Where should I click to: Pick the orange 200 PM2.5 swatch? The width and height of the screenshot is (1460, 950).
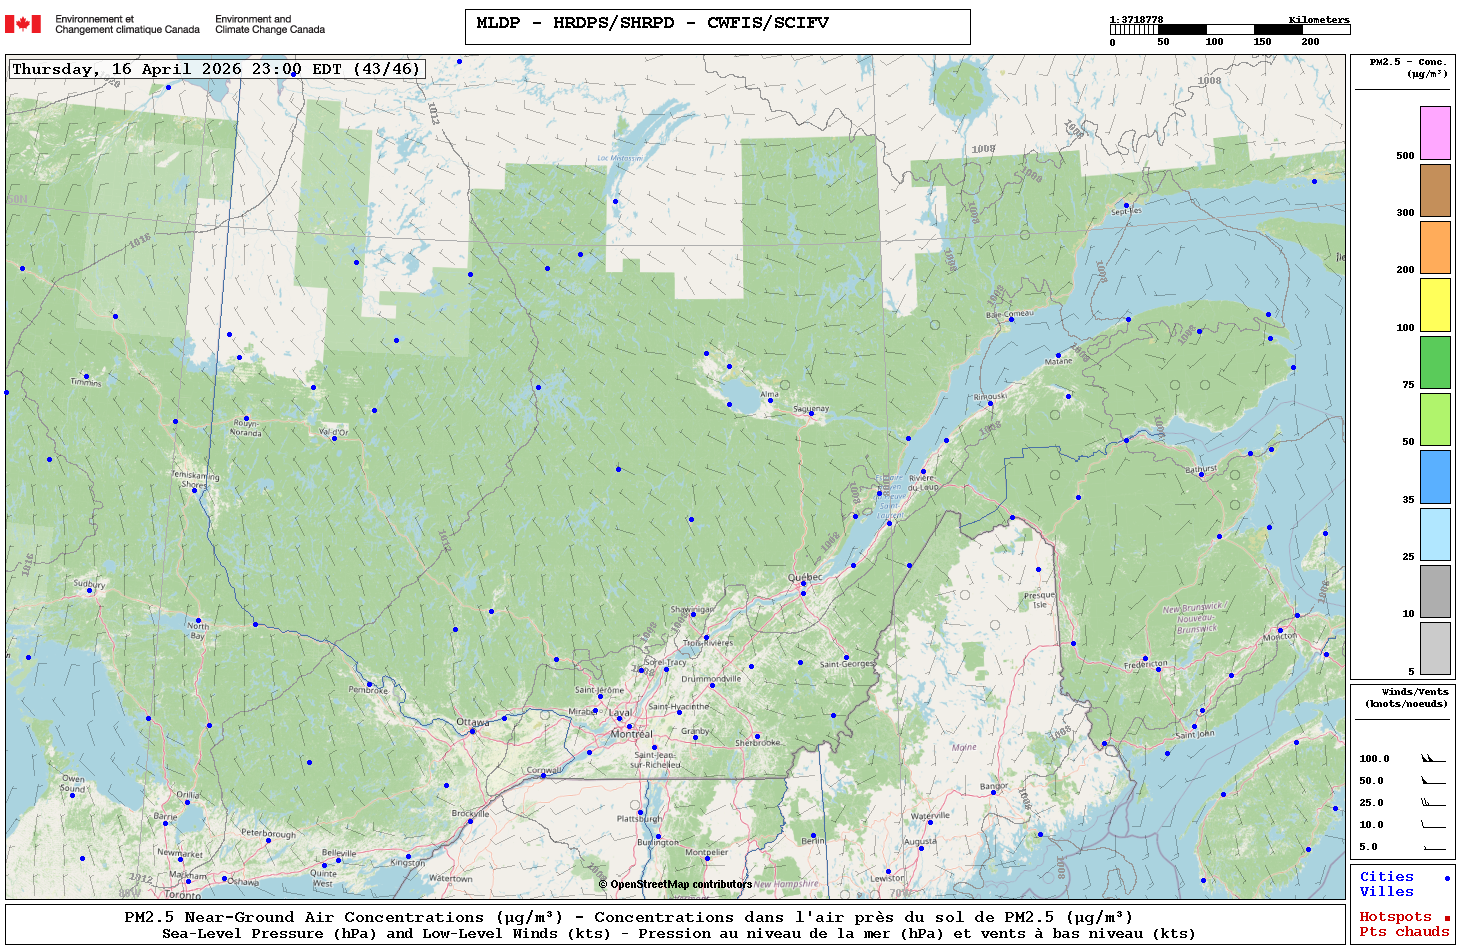[x=1435, y=247]
